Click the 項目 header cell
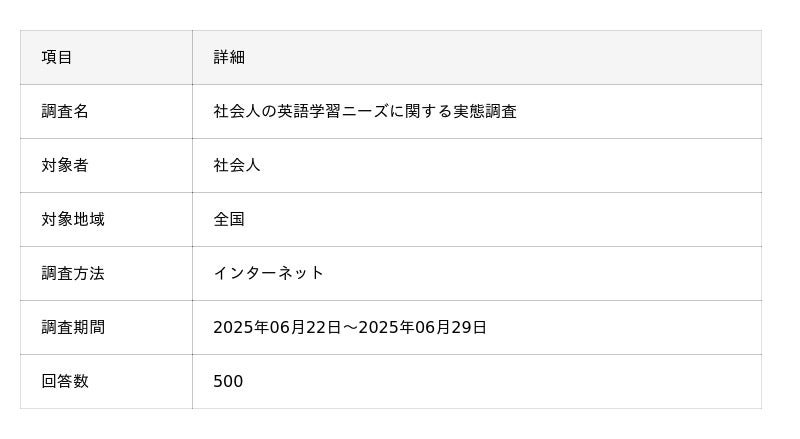Image resolution: width=800 pixels, height=439 pixels. [x=106, y=57]
